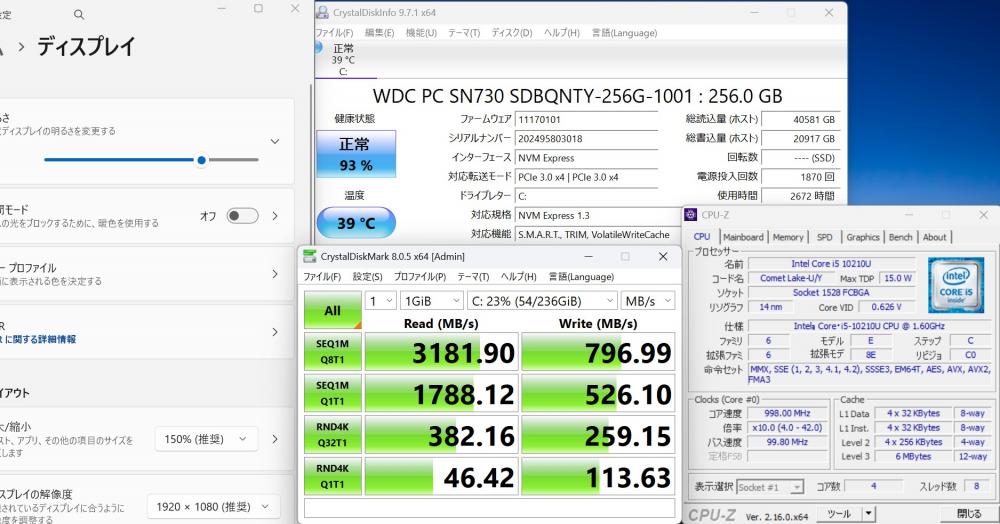This screenshot has height=524, width=1000.
Task: Click the CPU-Z title bar app icon
Action: click(x=691, y=215)
